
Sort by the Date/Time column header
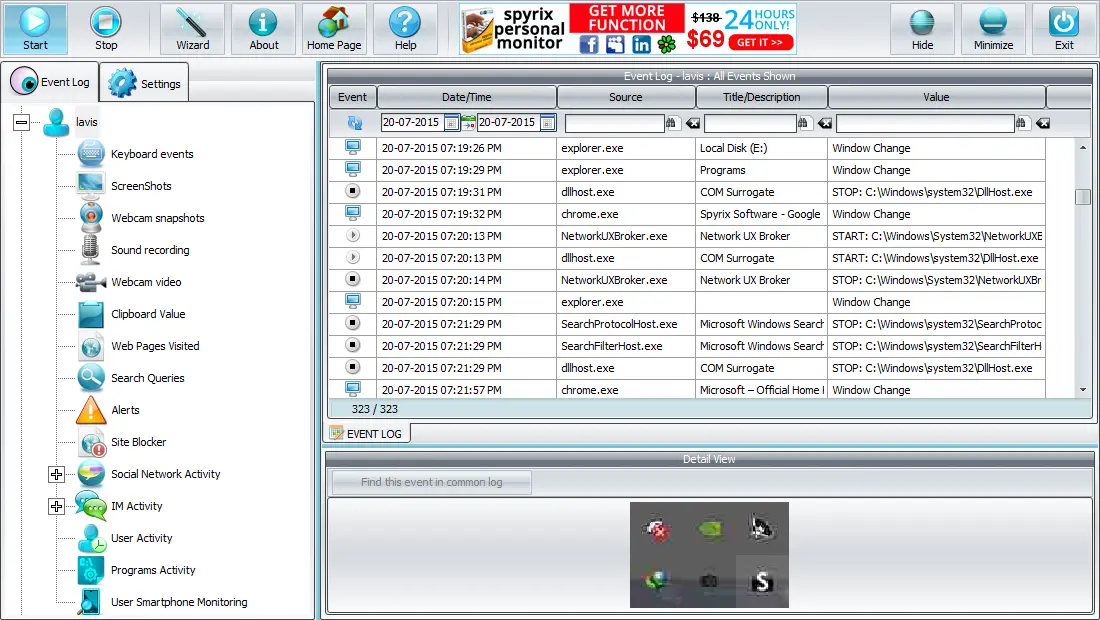(x=467, y=97)
